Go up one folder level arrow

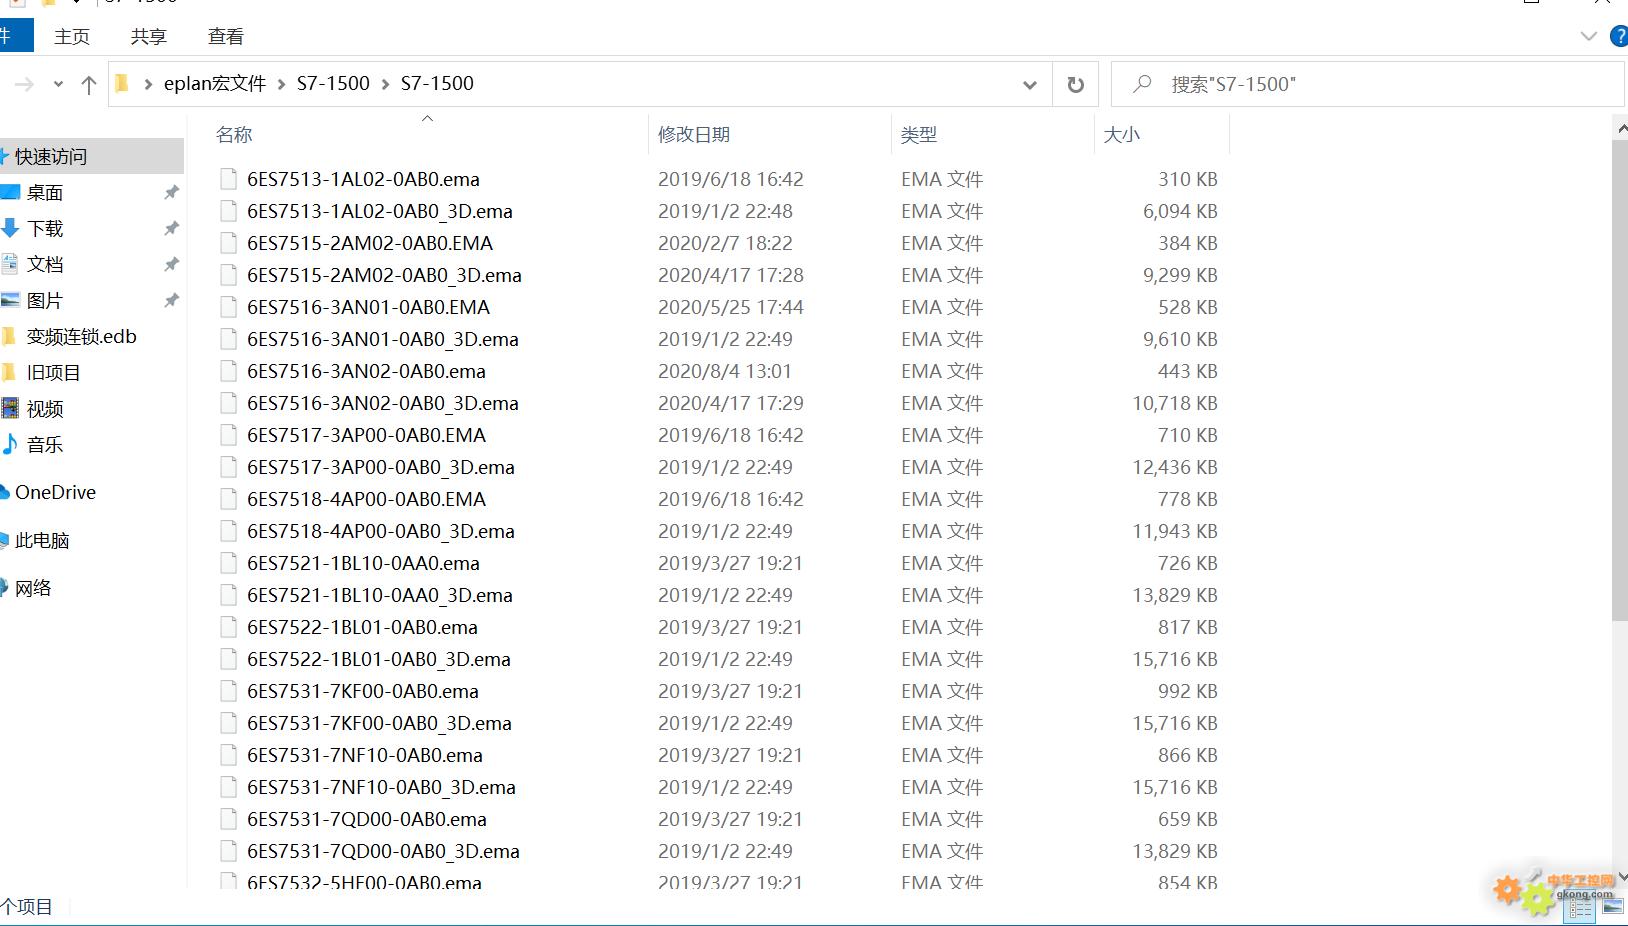[x=89, y=85]
